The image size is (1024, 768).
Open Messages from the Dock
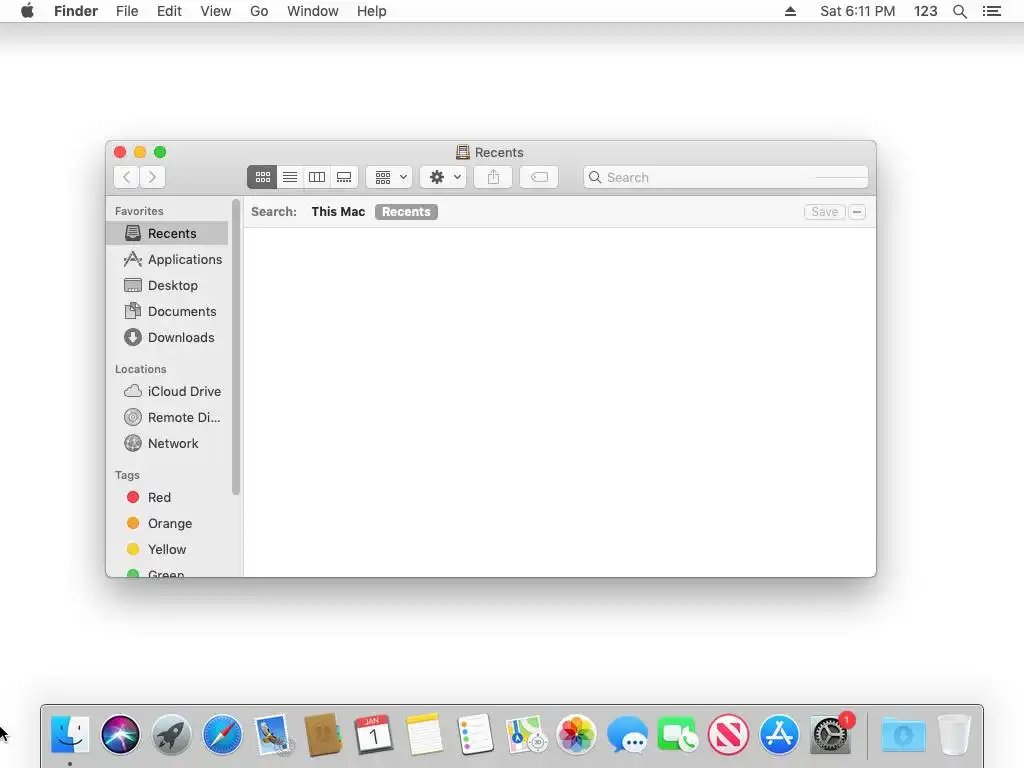point(627,735)
